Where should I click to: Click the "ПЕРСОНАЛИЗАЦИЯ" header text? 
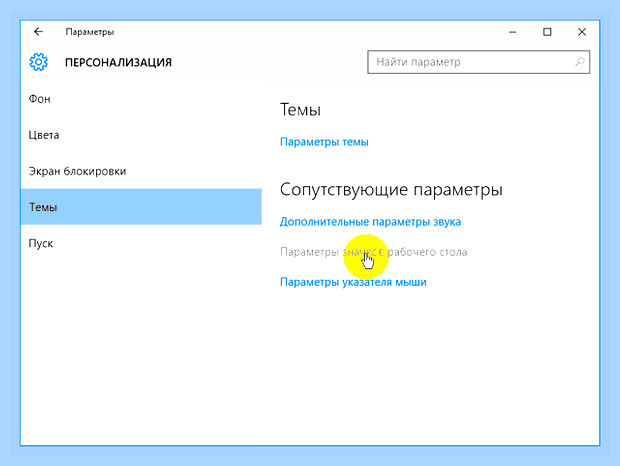[118, 62]
